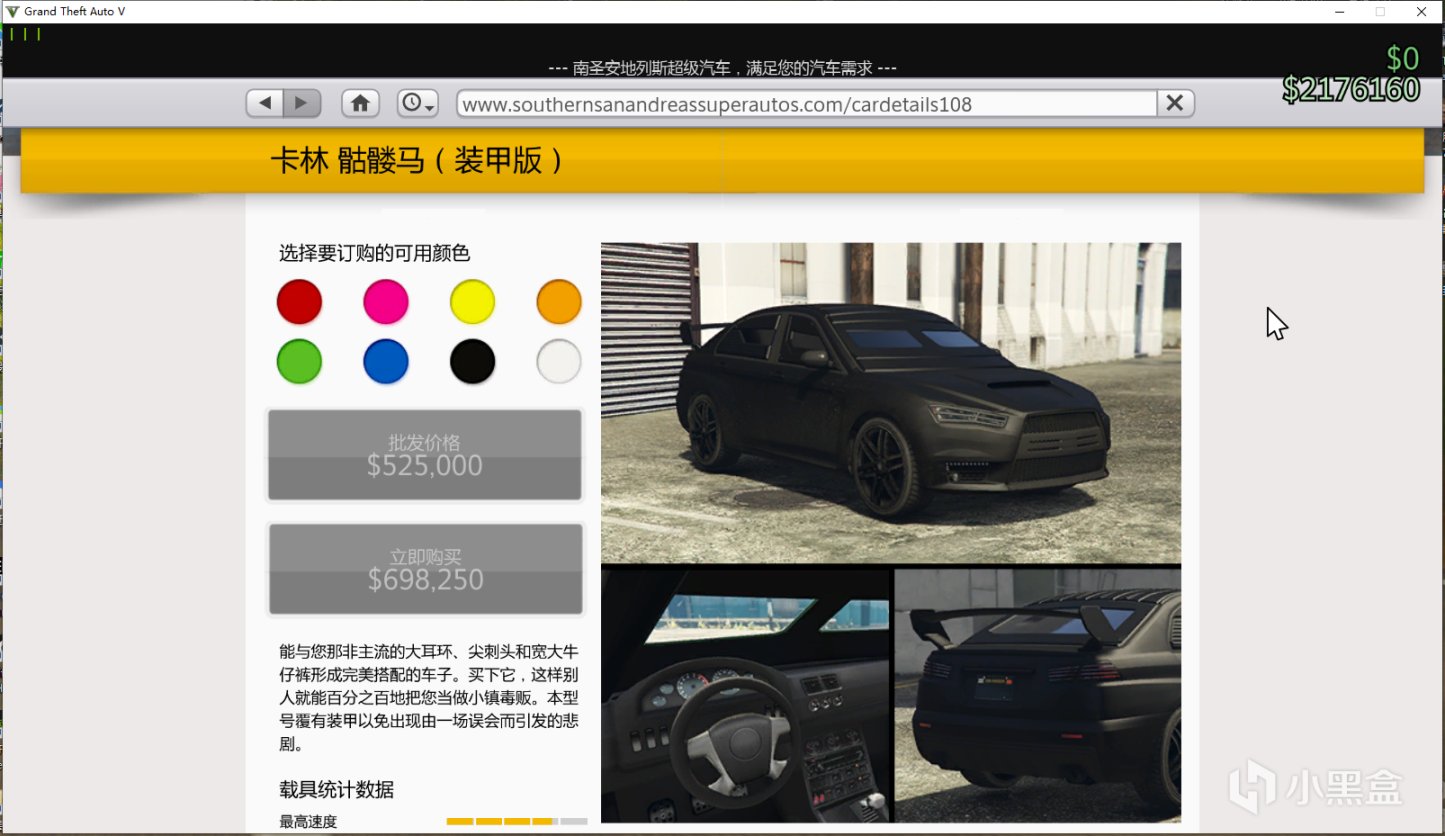Open the browser home page
Image resolution: width=1445 pixels, height=836 pixels.
point(360,103)
